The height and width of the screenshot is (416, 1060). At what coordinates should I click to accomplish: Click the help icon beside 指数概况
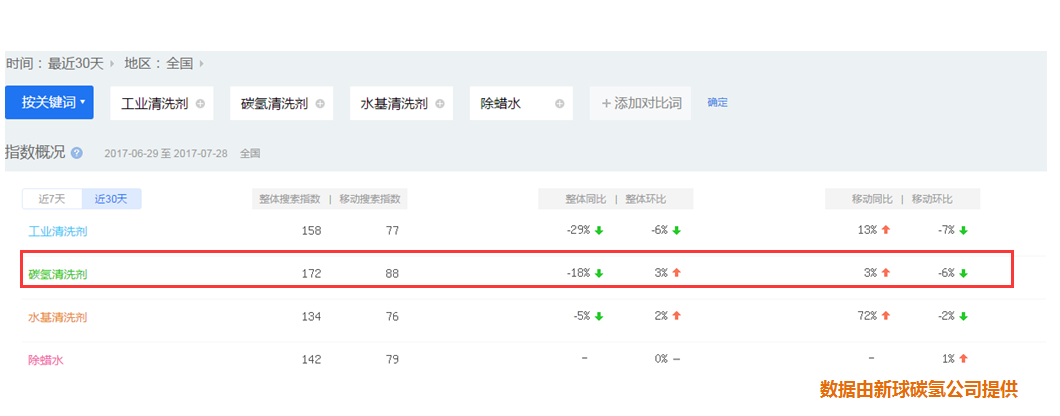(77, 153)
